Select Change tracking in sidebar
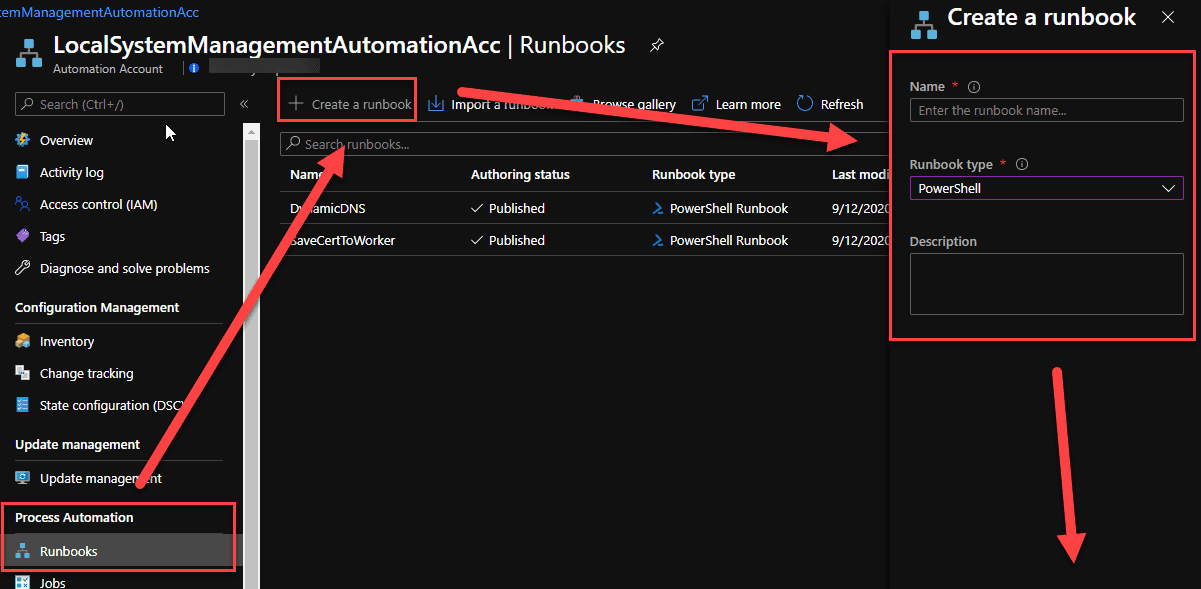Image resolution: width=1201 pixels, height=589 pixels. pos(86,374)
